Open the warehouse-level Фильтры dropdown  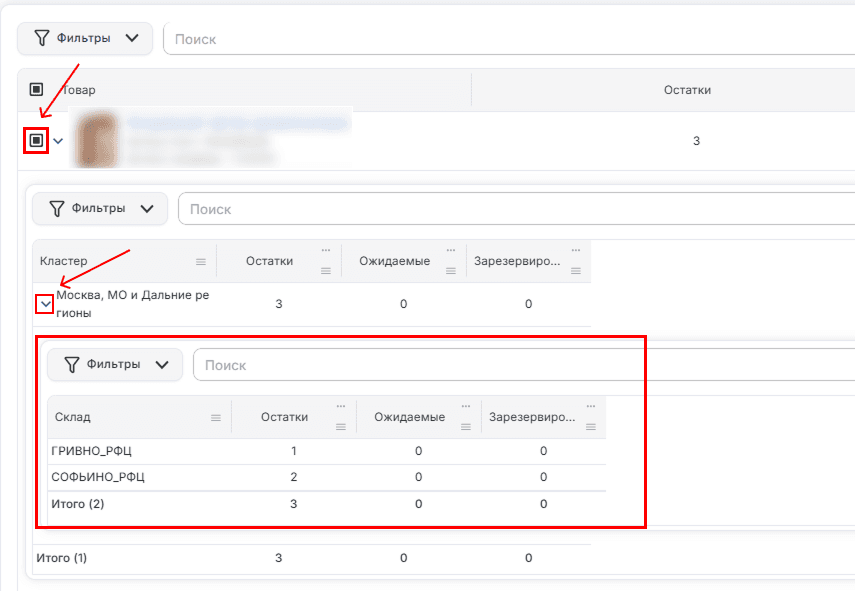pos(115,364)
